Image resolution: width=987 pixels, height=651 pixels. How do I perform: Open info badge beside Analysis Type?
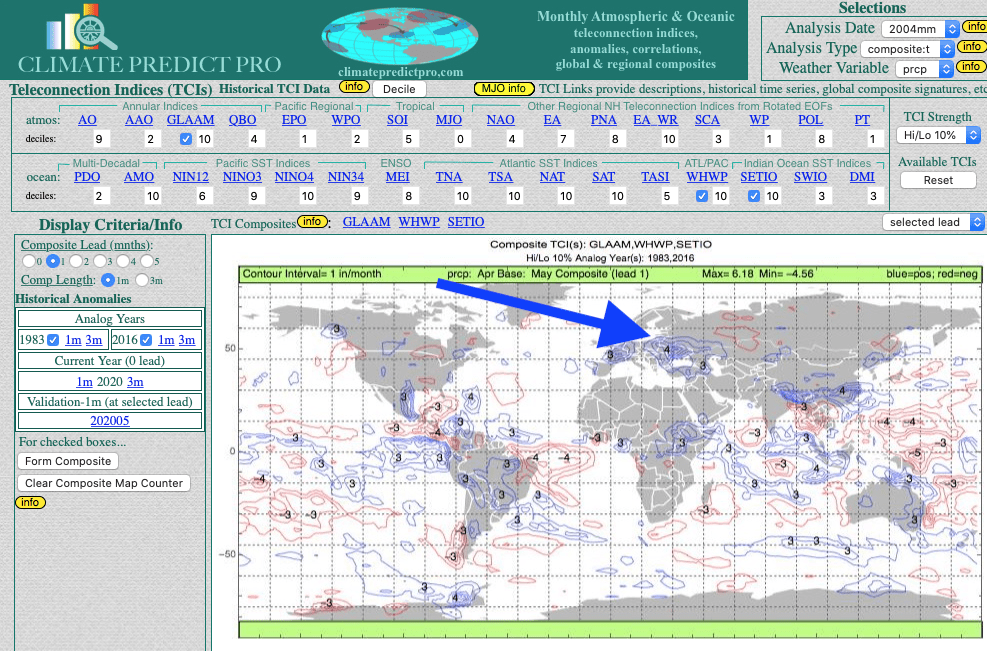coord(971,47)
